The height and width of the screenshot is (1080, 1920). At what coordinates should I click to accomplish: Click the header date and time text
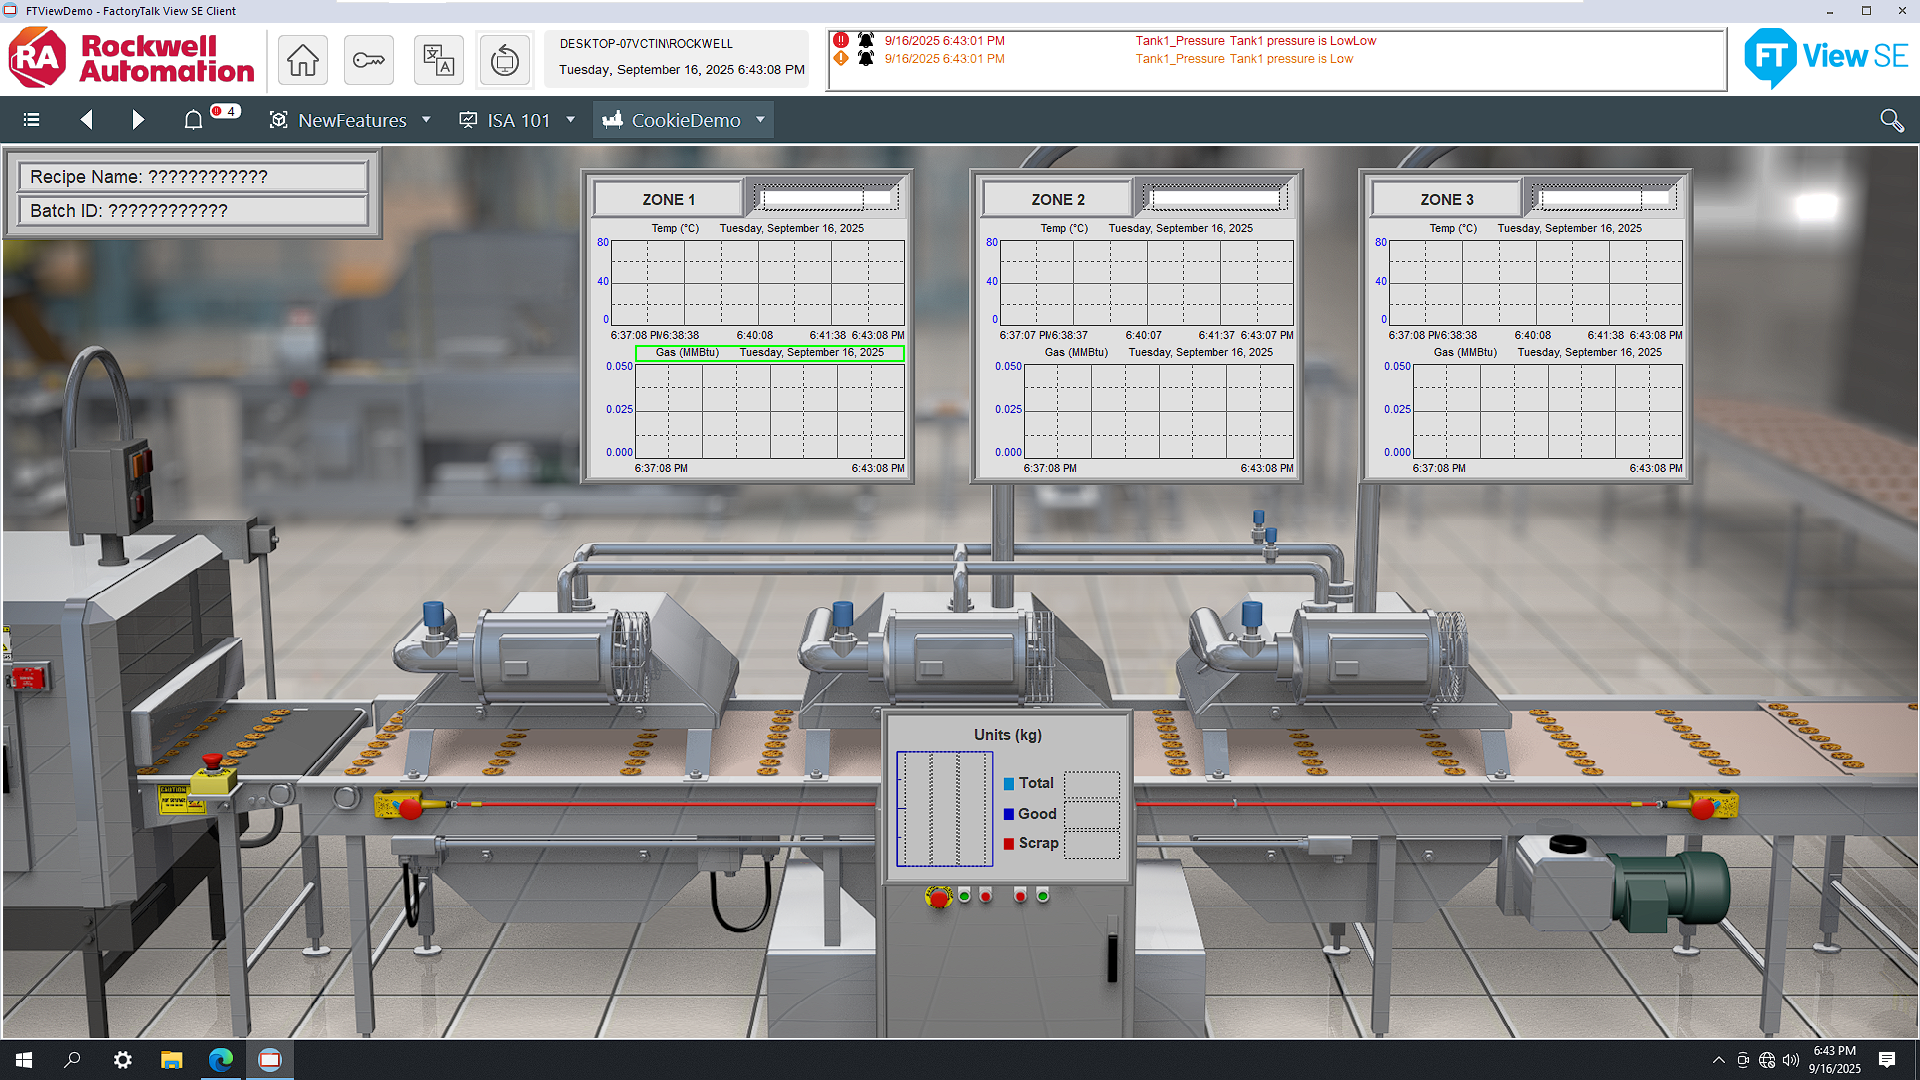(681, 70)
